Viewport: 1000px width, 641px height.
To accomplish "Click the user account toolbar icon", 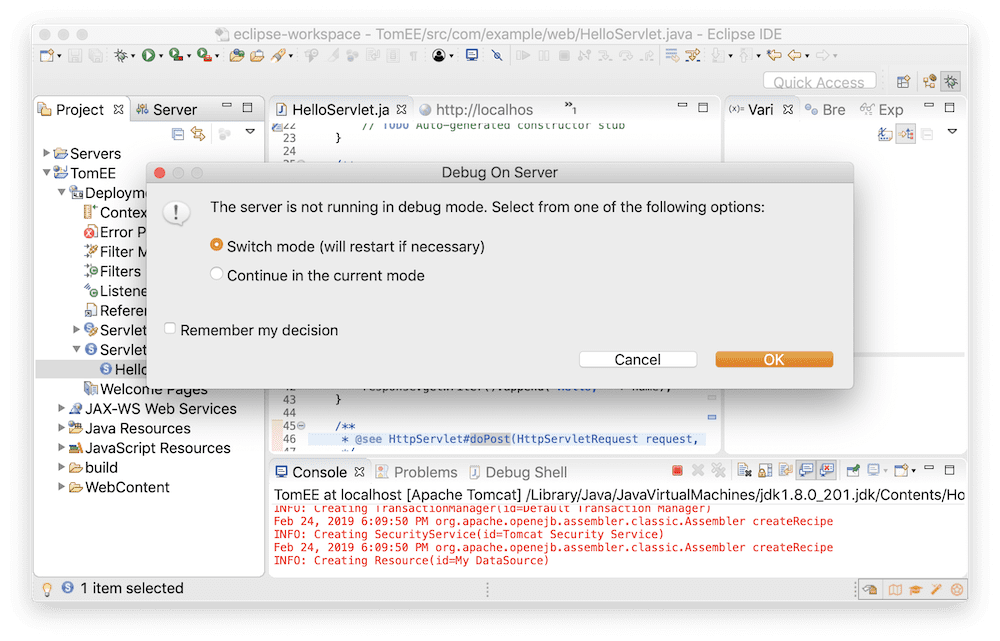I will [x=439, y=55].
